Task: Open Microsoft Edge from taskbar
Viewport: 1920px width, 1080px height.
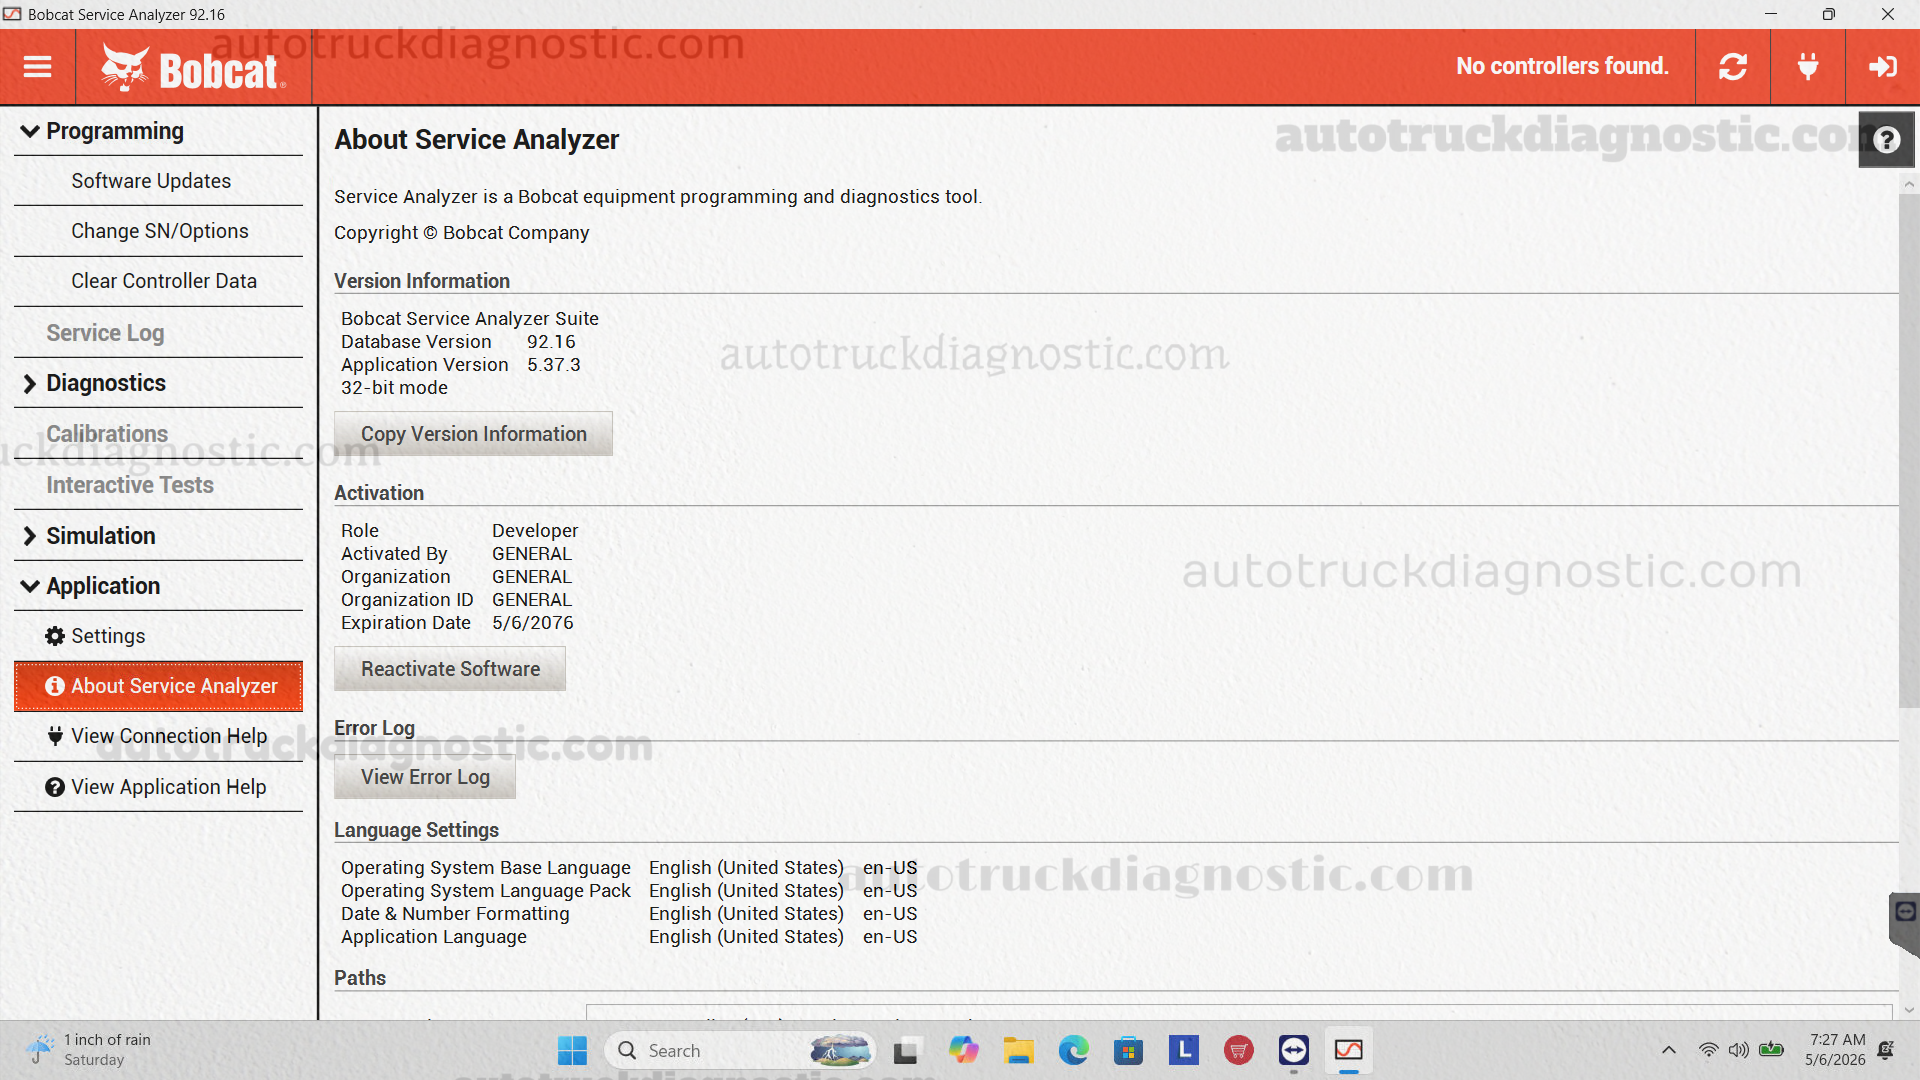Action: [x=1073, y=1051]
